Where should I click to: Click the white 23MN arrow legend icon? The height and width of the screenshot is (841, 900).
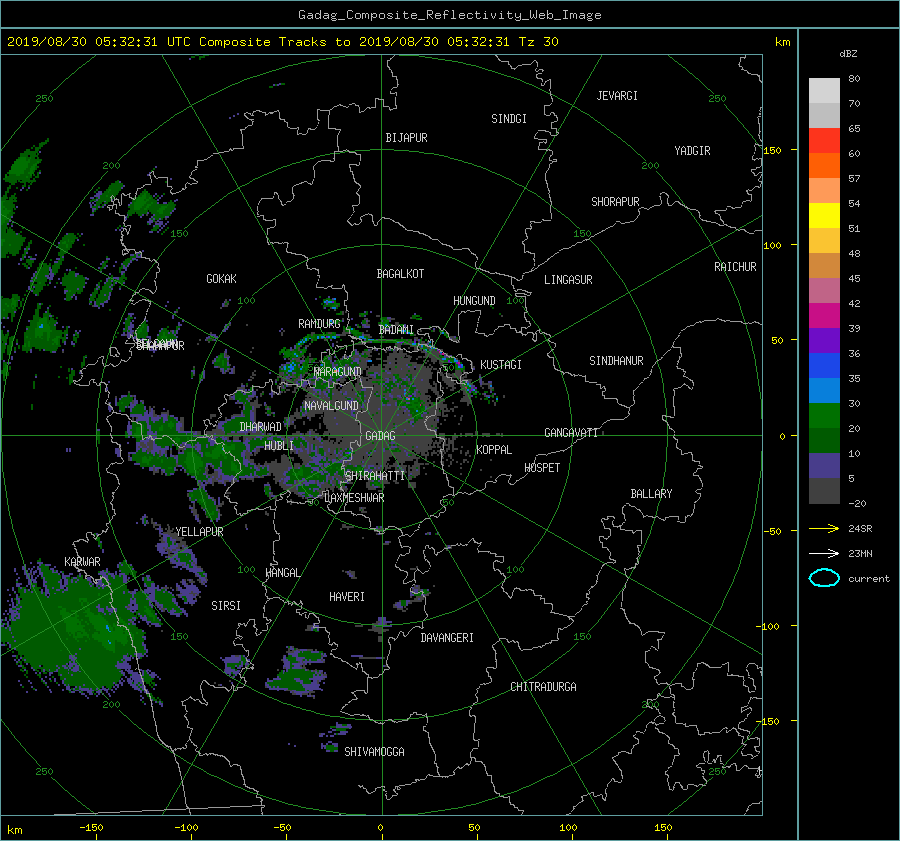pyautogui.click(x=824, y=553)
